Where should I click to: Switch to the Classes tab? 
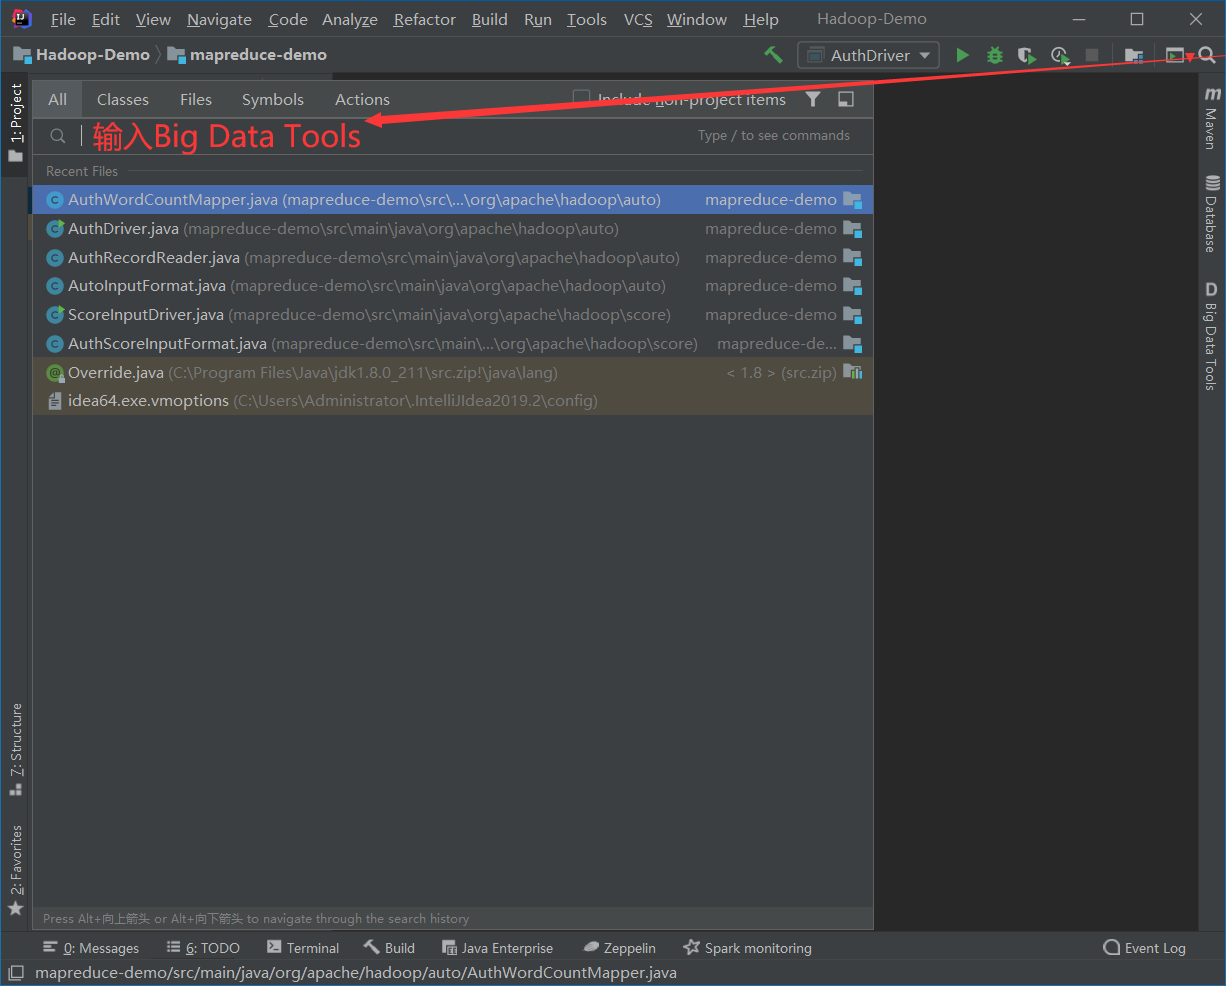(x=122, y=99)
